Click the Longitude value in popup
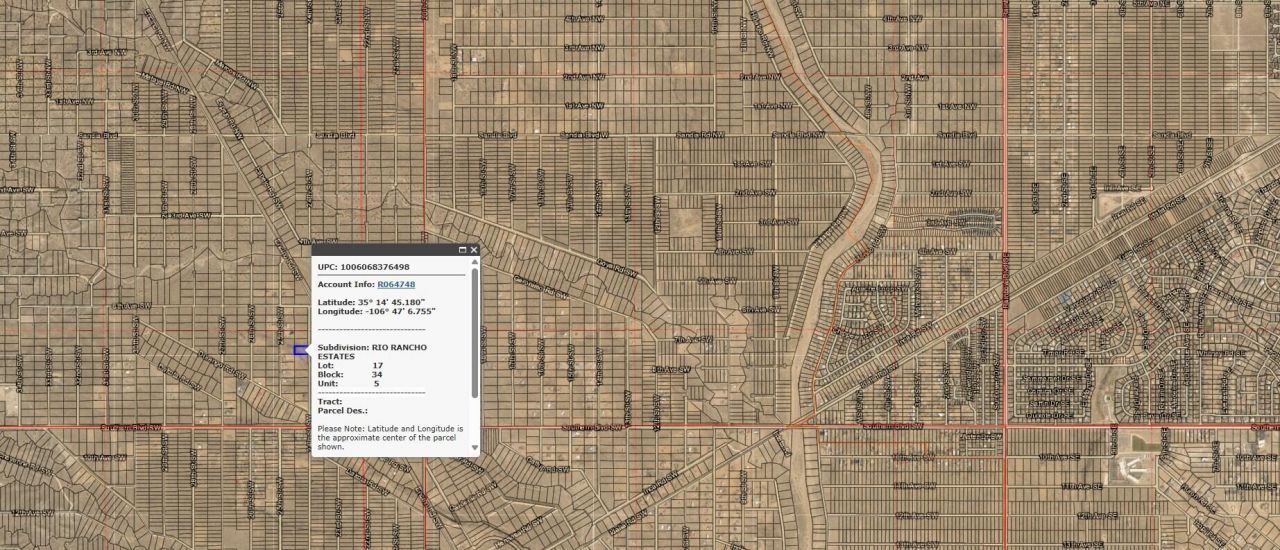The image size is (1280, 550). [400, 311]
